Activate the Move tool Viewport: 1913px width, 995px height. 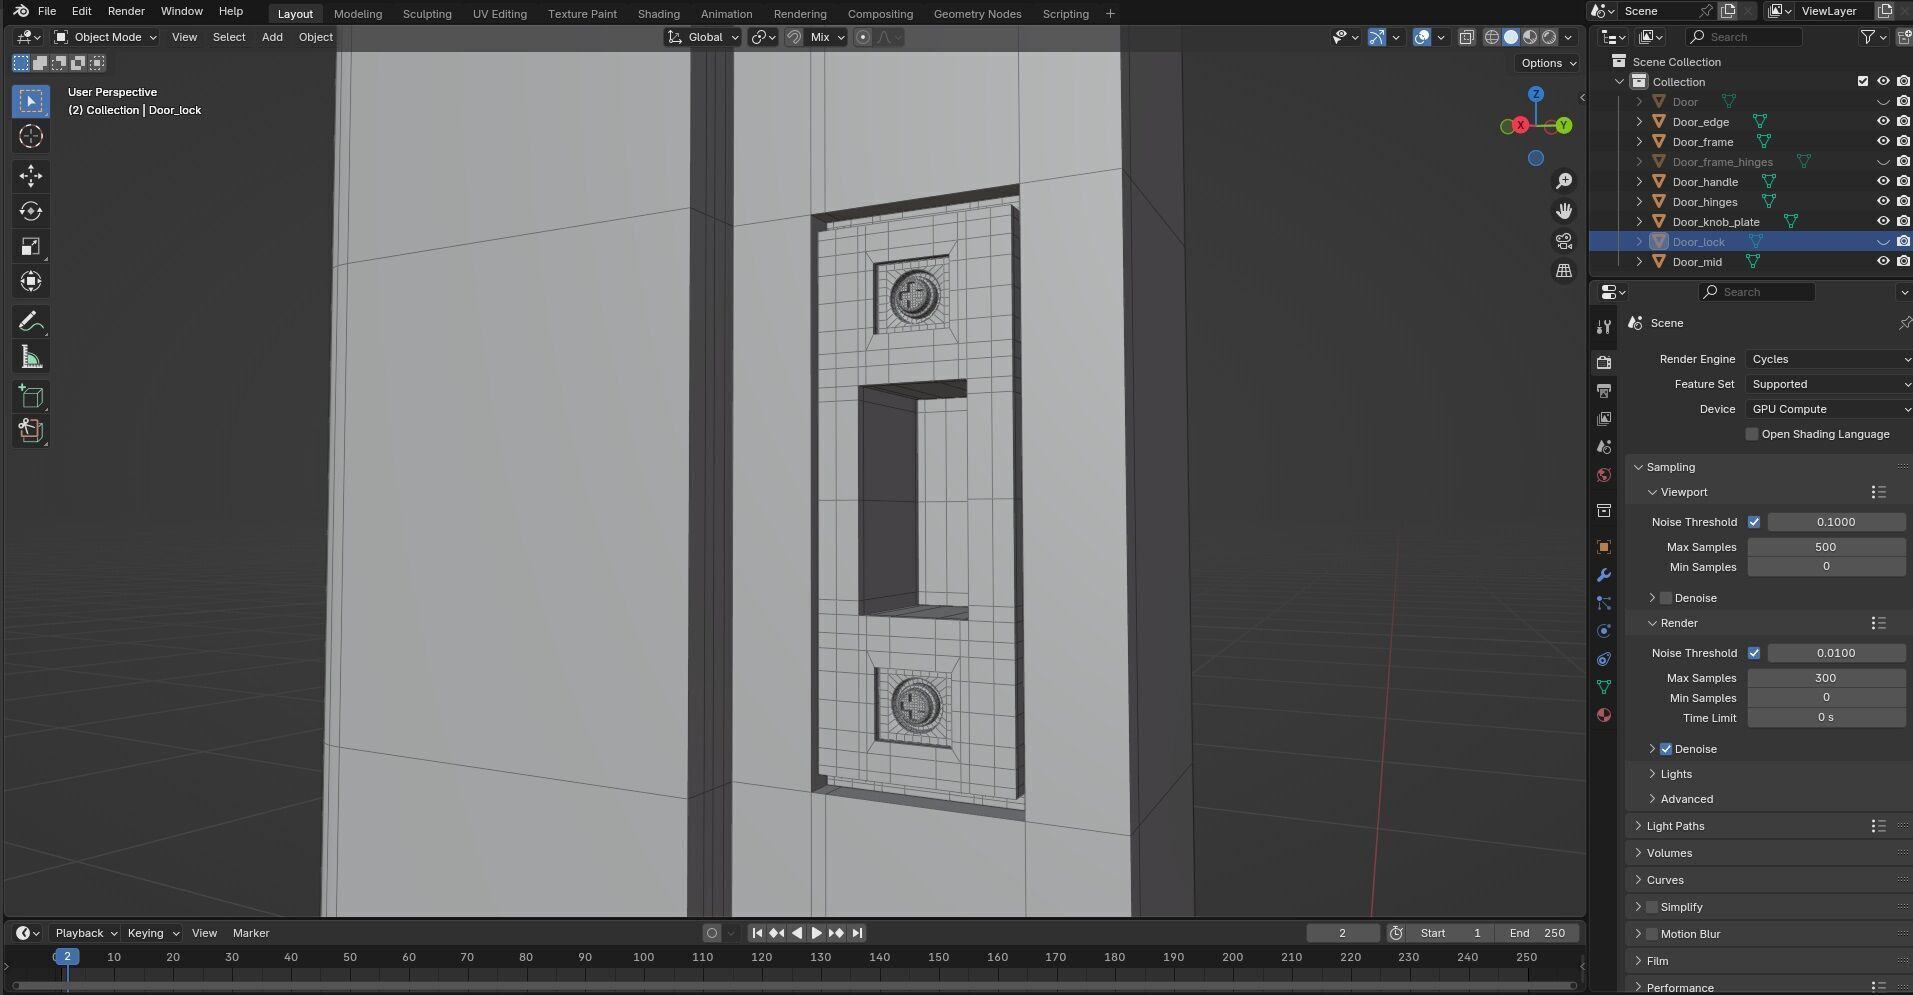pos(31,176)
